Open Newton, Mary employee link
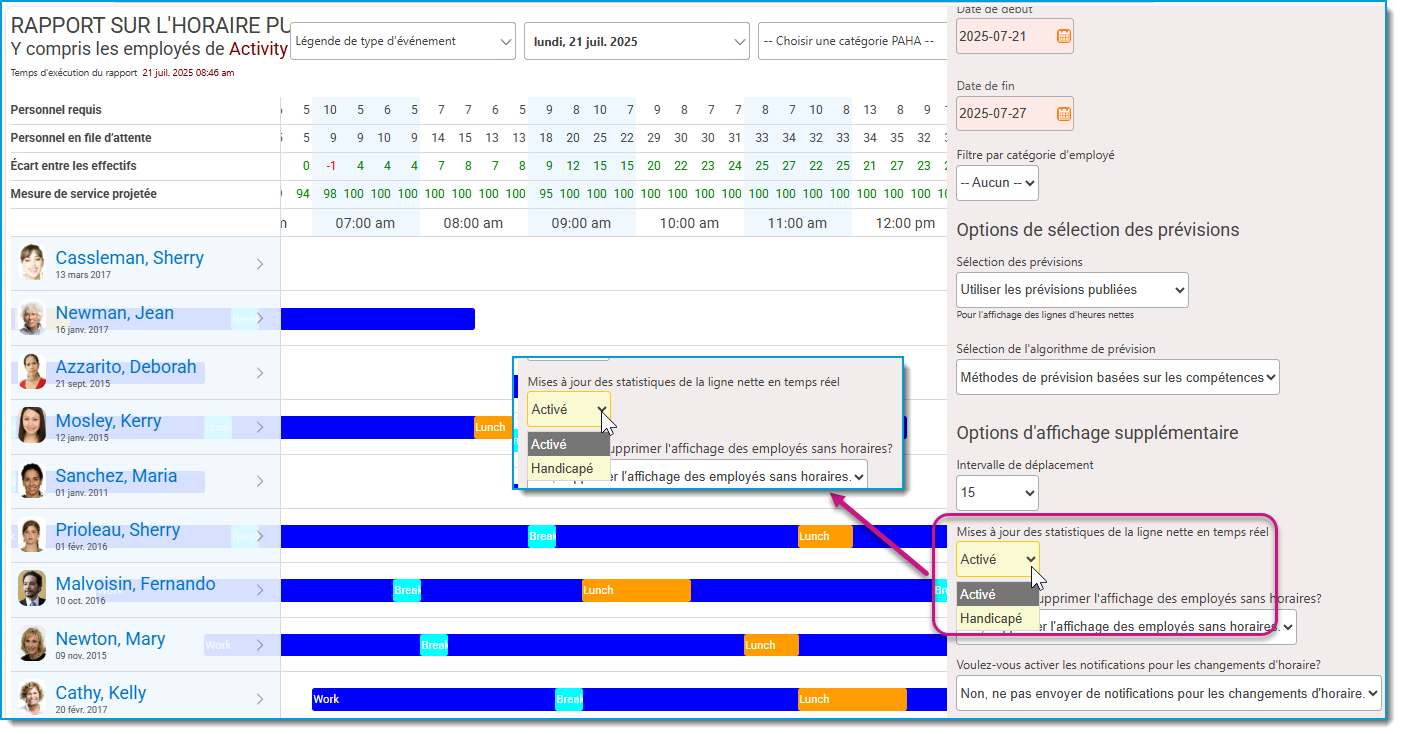1401x734 pixels. pos(110,639)
